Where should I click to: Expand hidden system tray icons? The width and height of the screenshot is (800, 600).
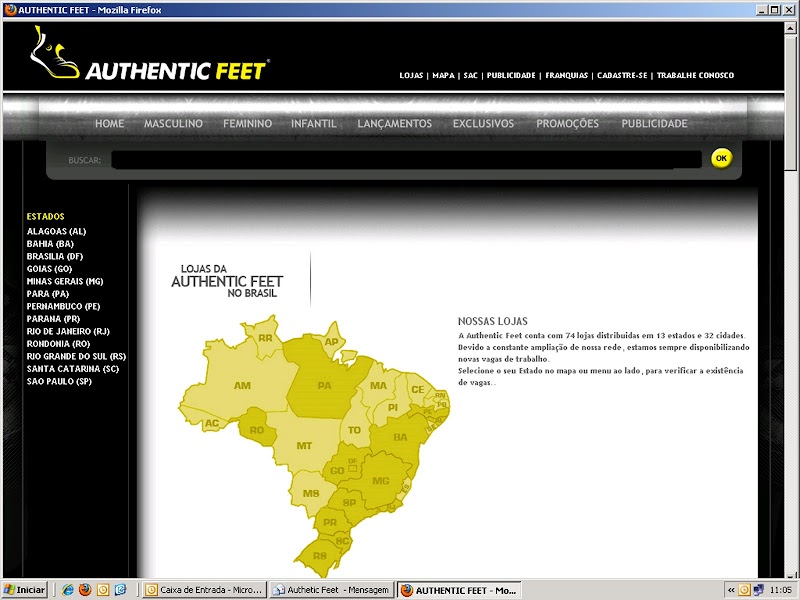[x=731, y=590]
